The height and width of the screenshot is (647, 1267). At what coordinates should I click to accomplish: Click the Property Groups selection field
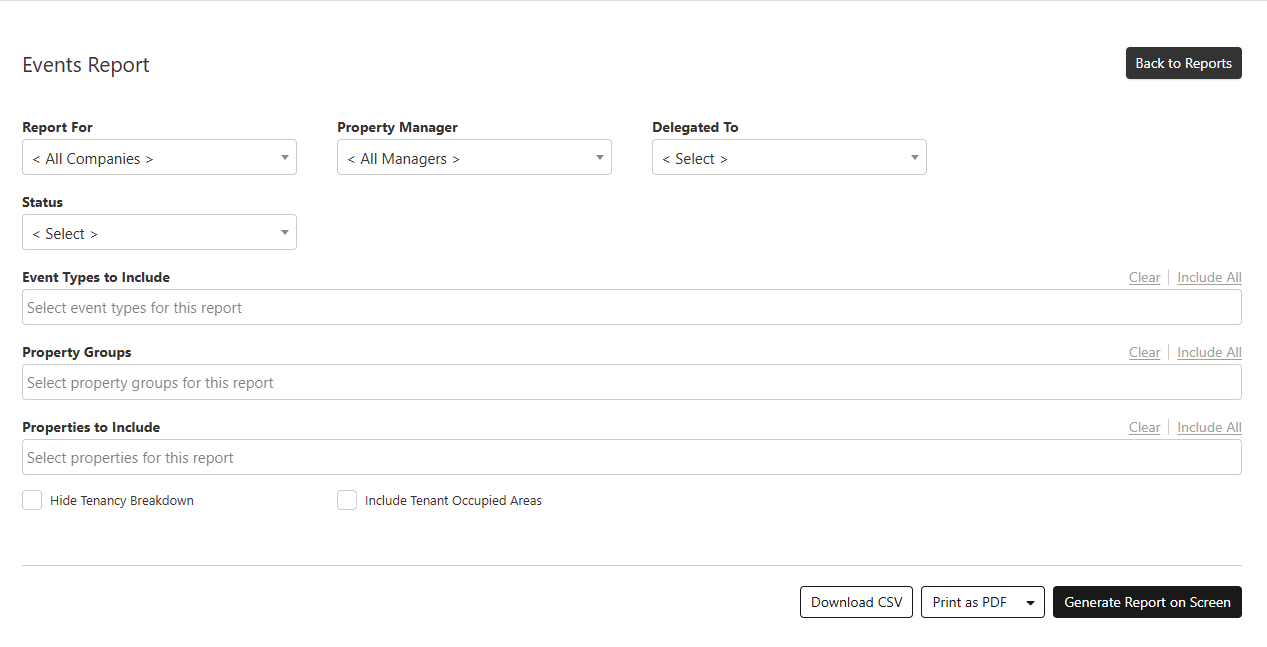pyautogui.click(x=631, y=383)
